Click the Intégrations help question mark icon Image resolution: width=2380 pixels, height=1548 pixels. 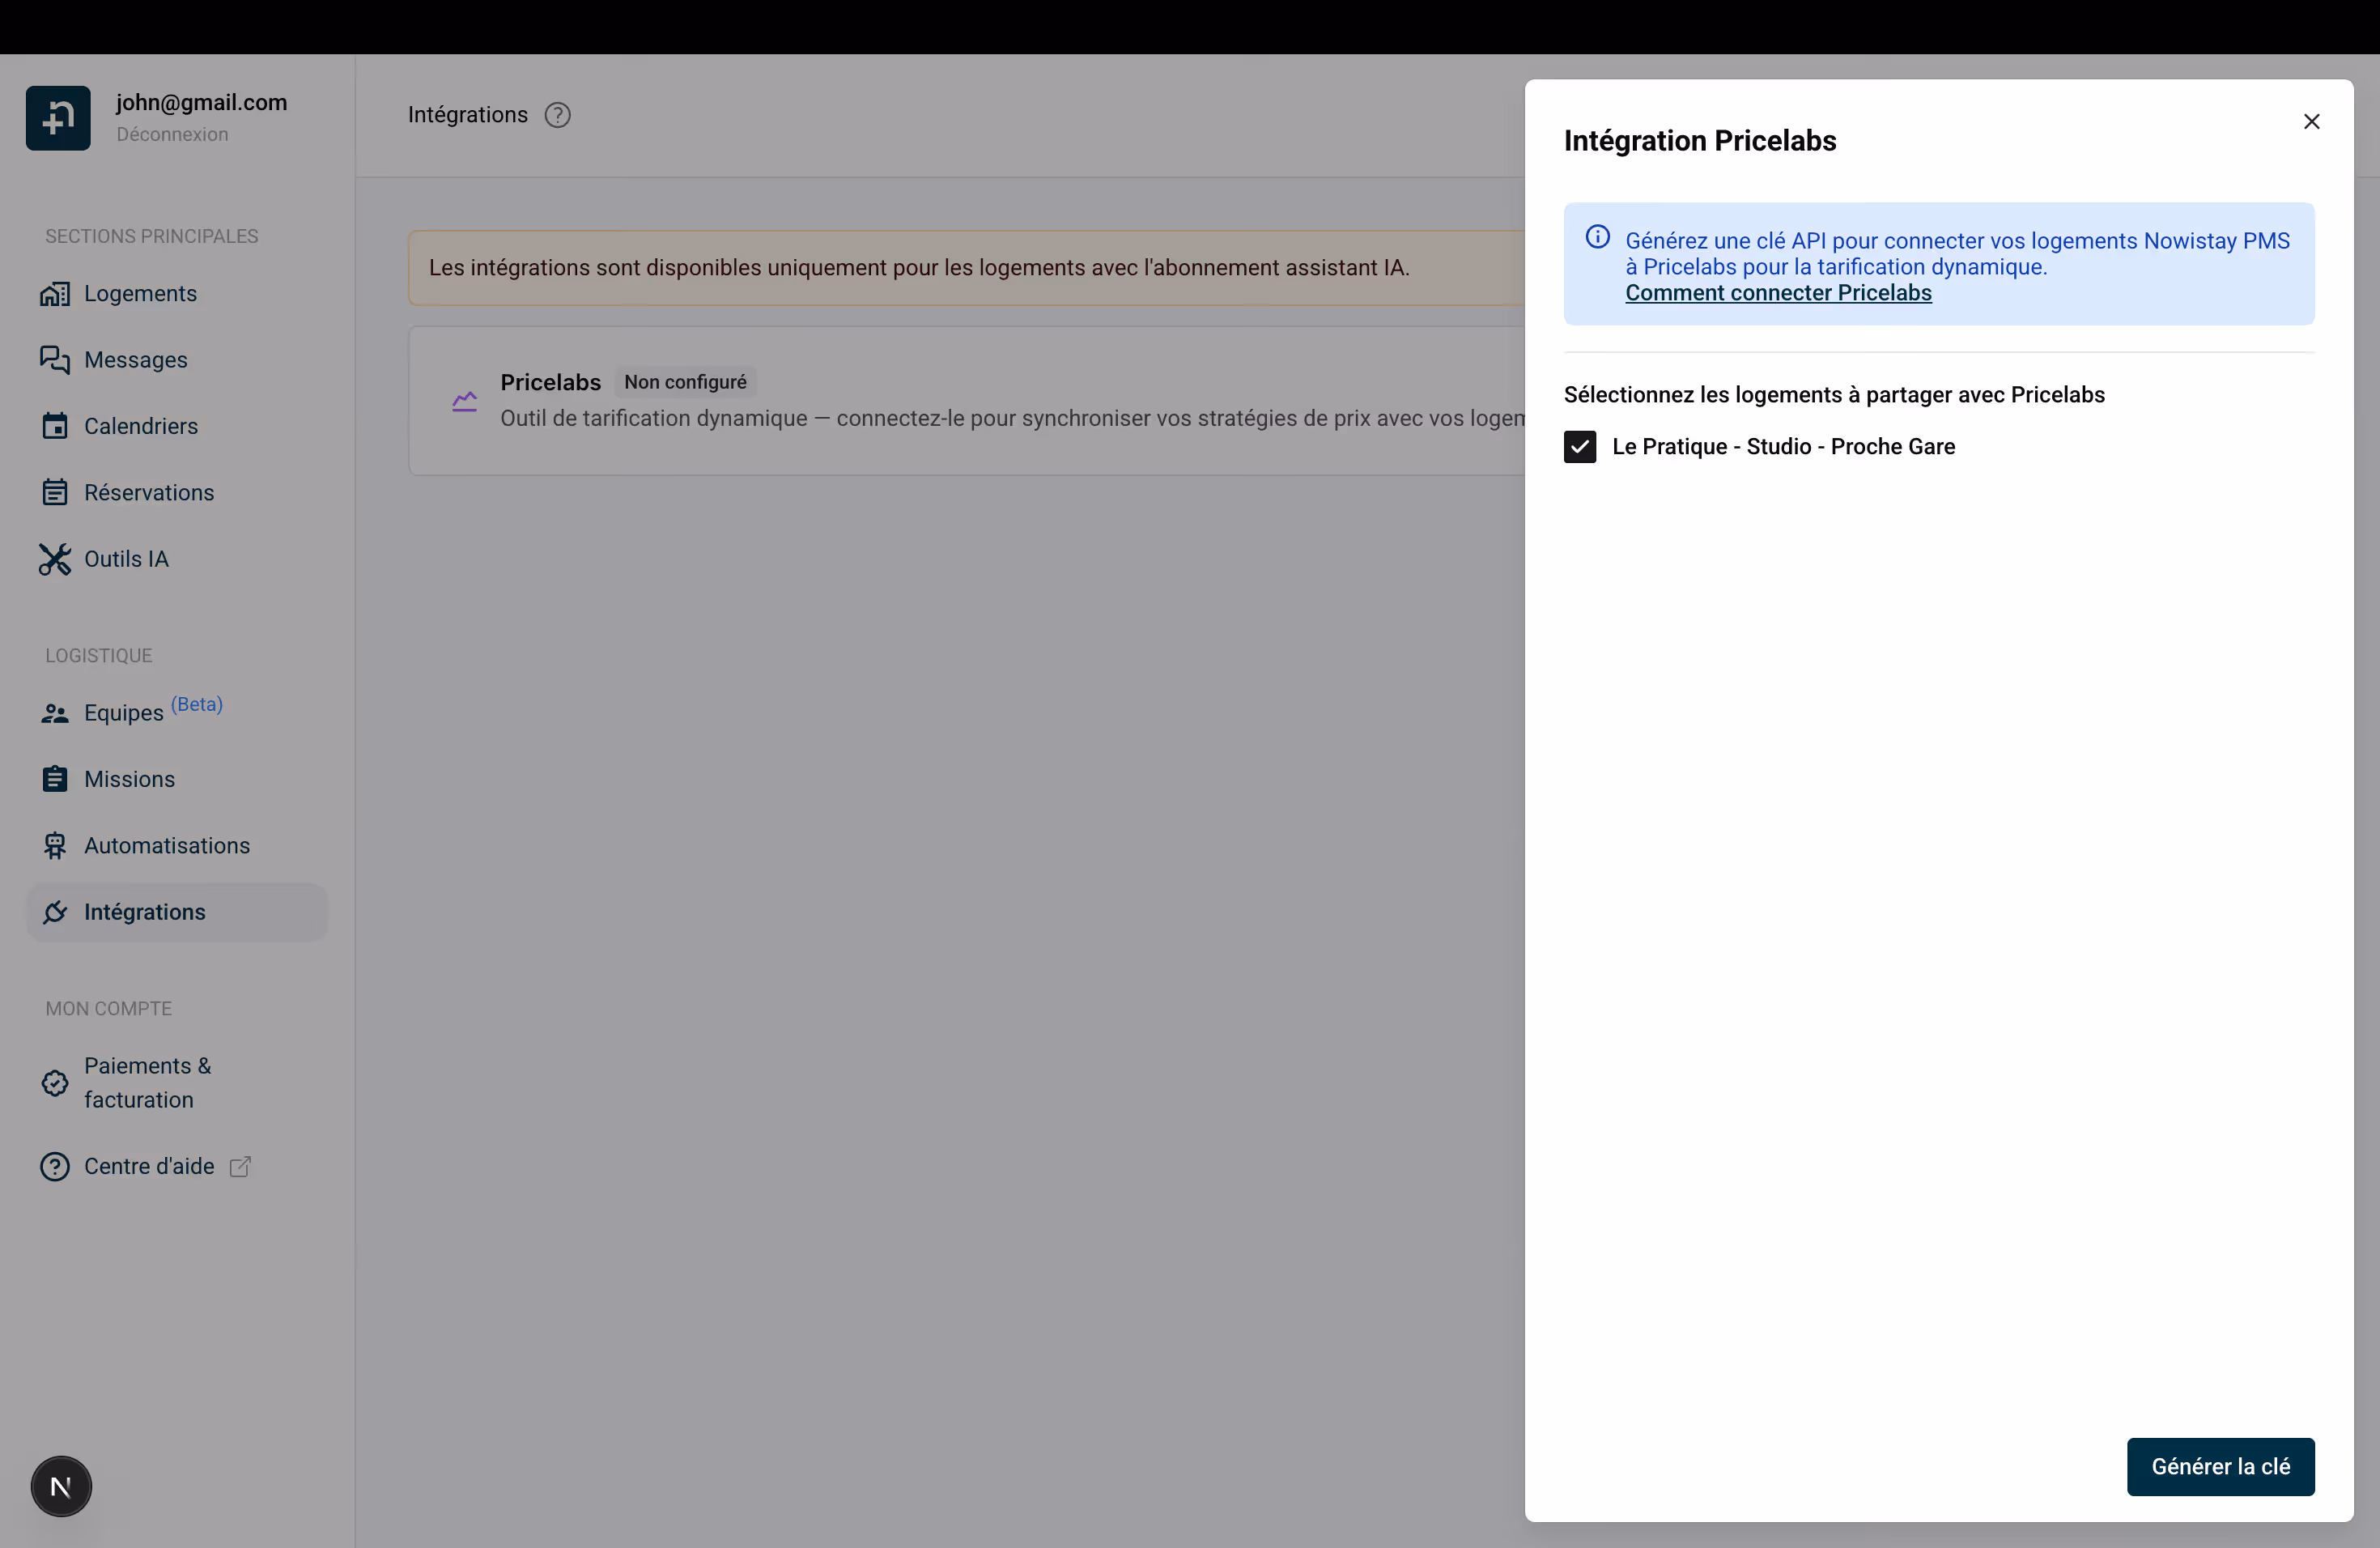(557, 115)
